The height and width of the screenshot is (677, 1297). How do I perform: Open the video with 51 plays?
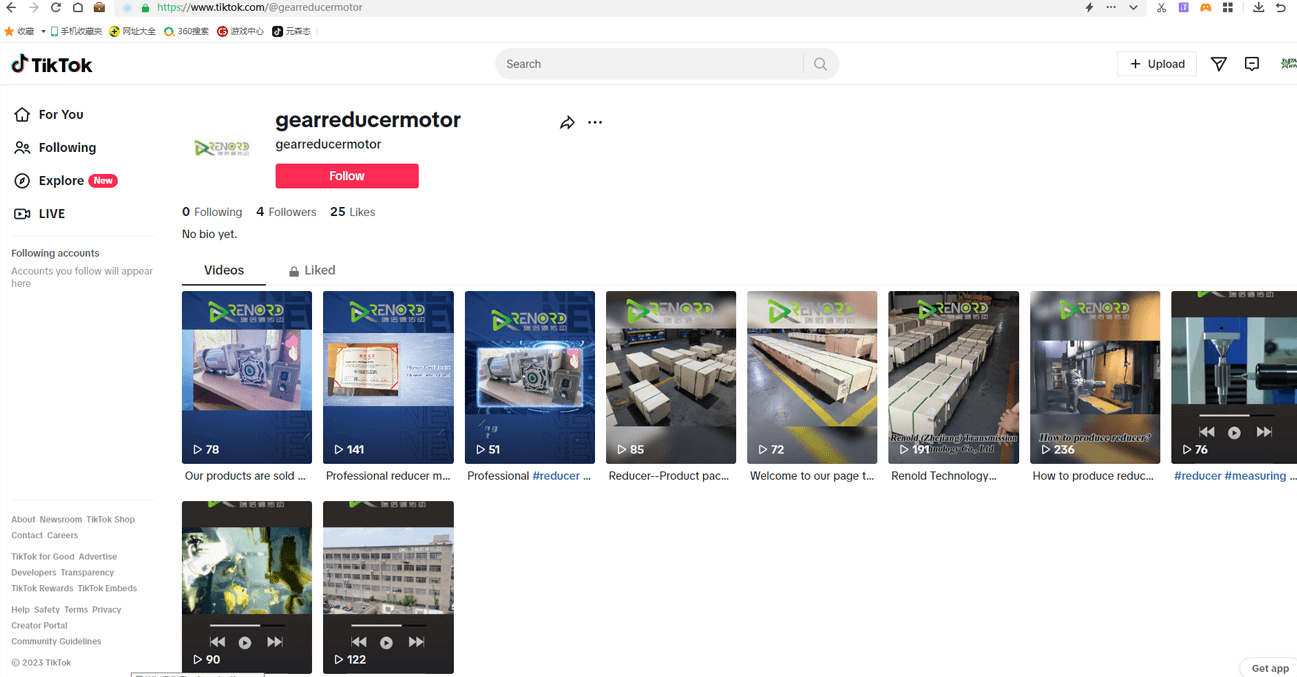click(530, 377)
